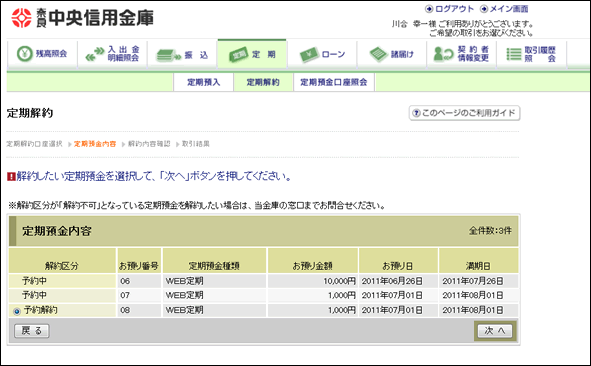Click the 定期解約口座選択 breadcrumb step
The image size is (591, 366).
[x=34, y=144]
